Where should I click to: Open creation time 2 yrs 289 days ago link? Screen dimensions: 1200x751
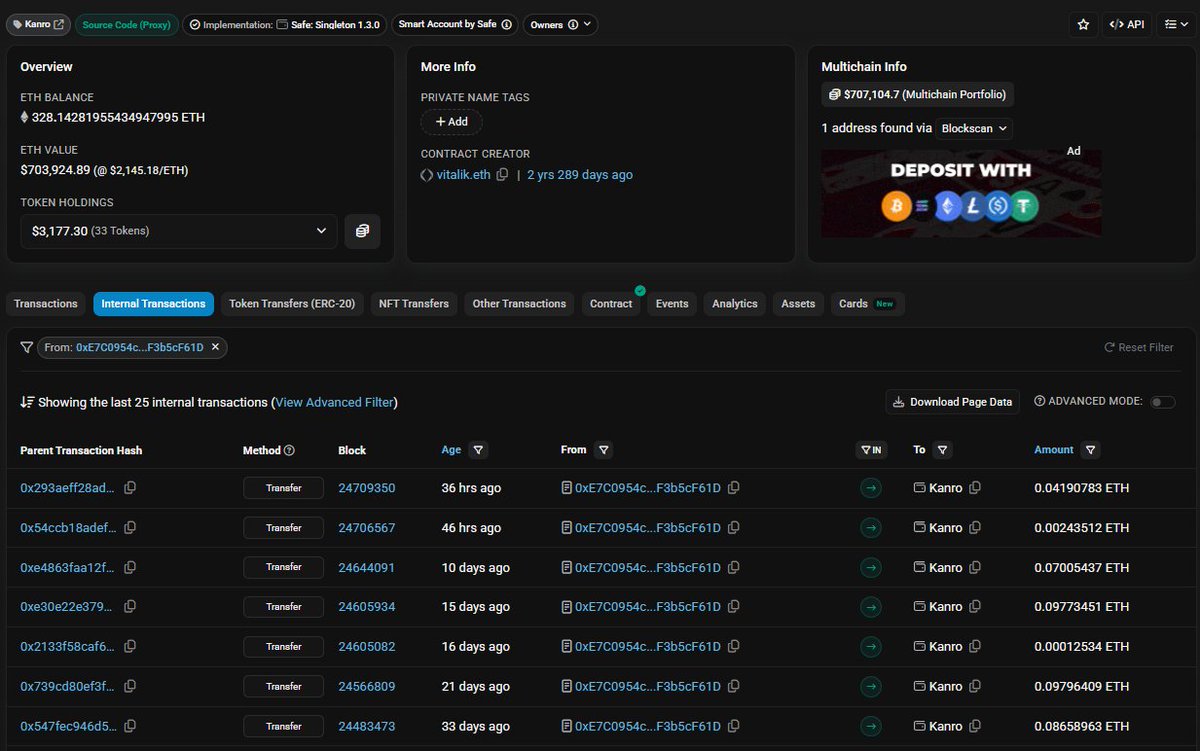[x=580, y=175]
